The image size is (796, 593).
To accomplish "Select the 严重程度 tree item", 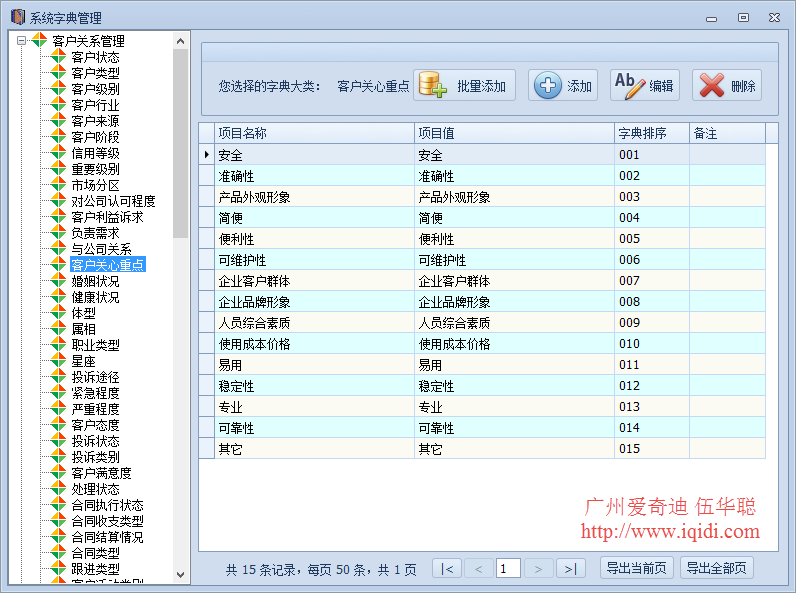I will point(95,409).
